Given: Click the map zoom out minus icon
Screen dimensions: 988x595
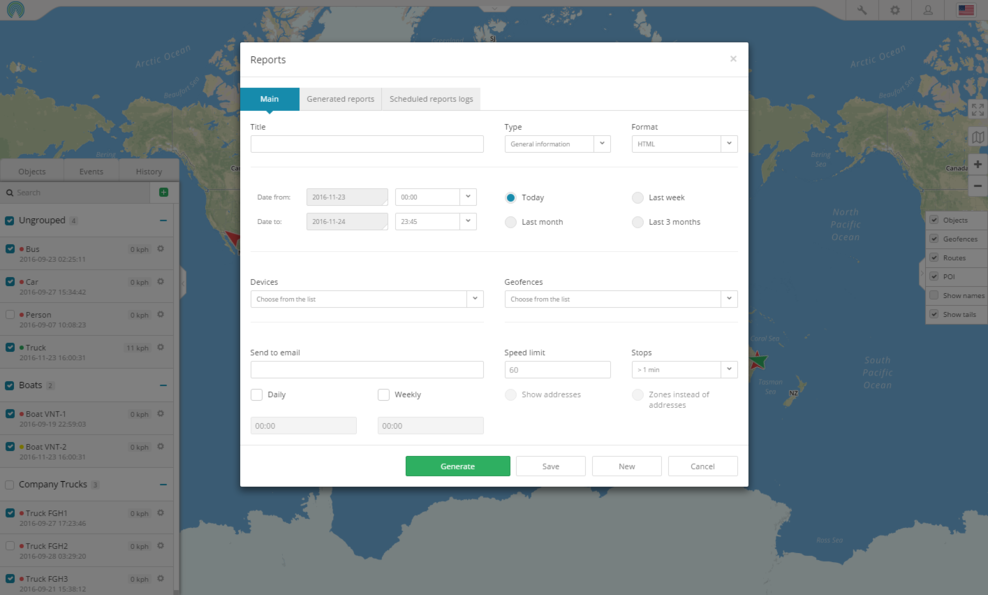Looking at the screenshot, I should coord(977,186).
